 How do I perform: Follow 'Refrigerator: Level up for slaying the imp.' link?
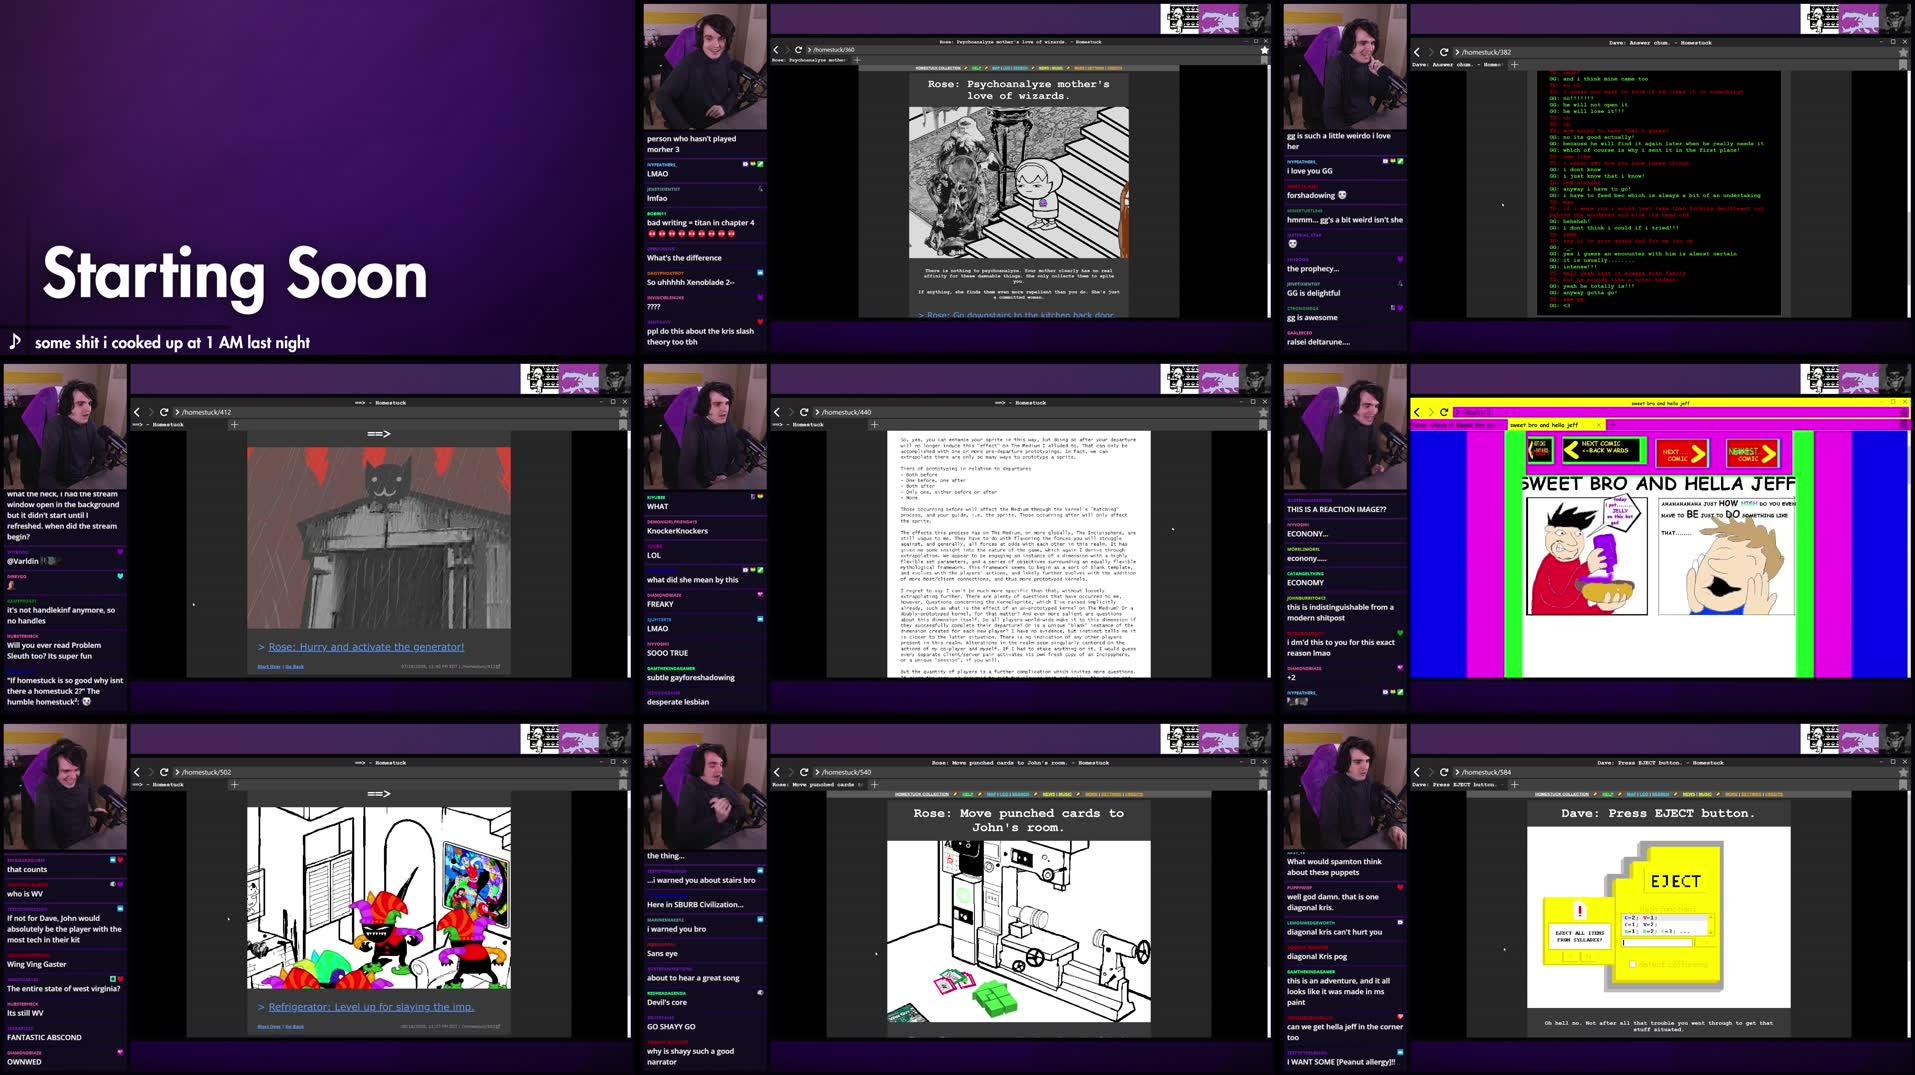pyautogui.click(x=371, y=1007)
